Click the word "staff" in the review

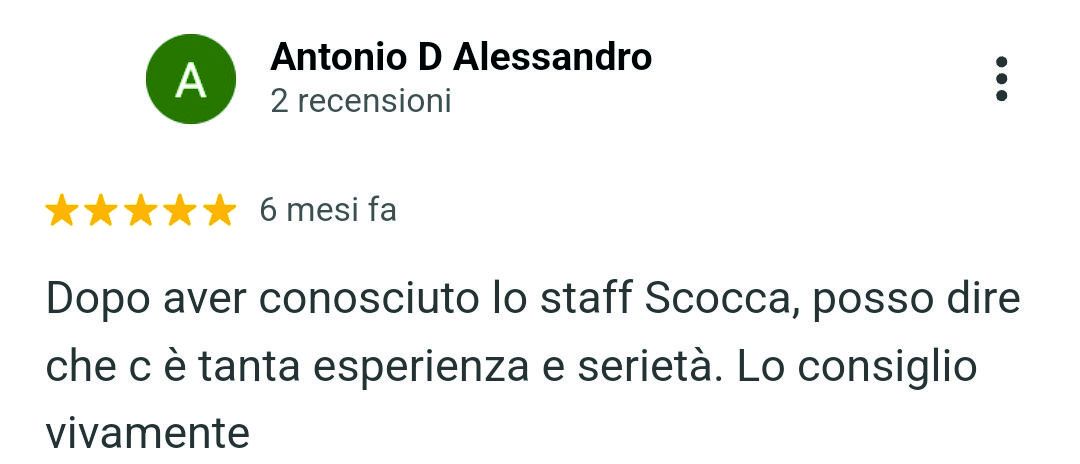585,298
